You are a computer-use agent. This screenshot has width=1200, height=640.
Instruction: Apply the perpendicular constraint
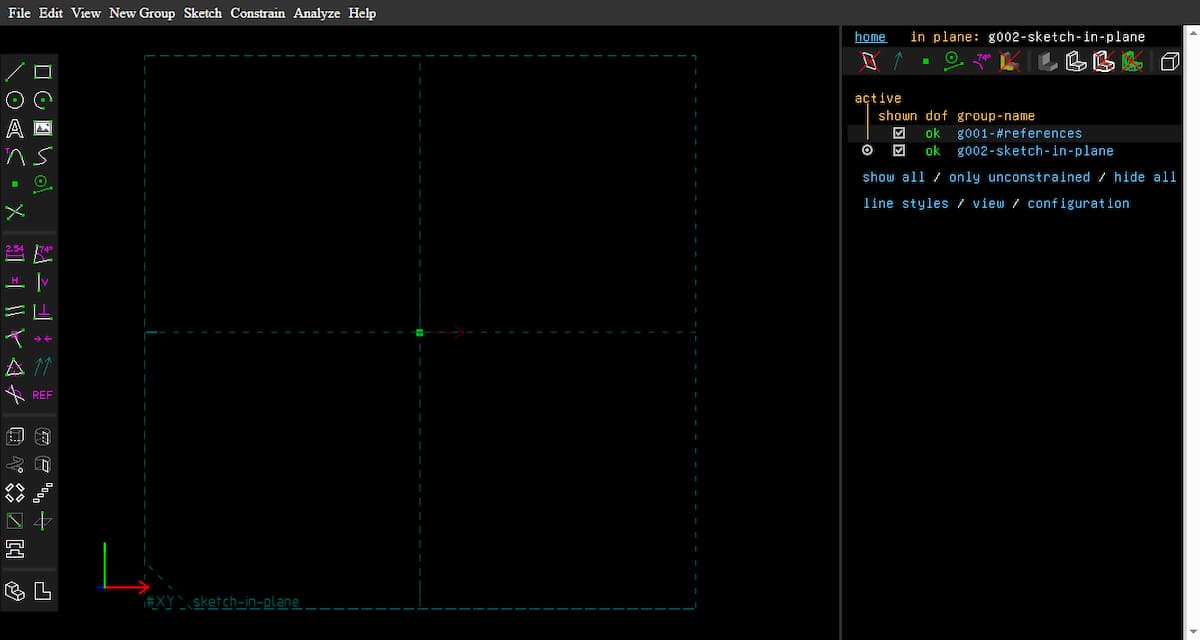click(43, 310)
